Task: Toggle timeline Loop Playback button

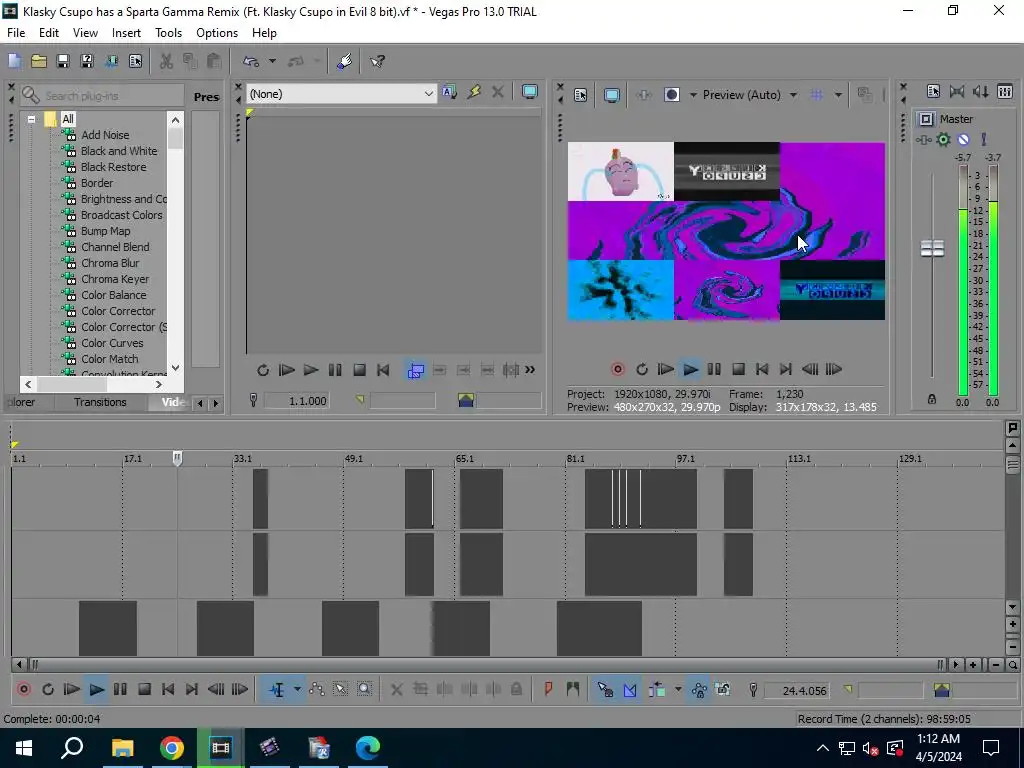Action: (48, 690)
